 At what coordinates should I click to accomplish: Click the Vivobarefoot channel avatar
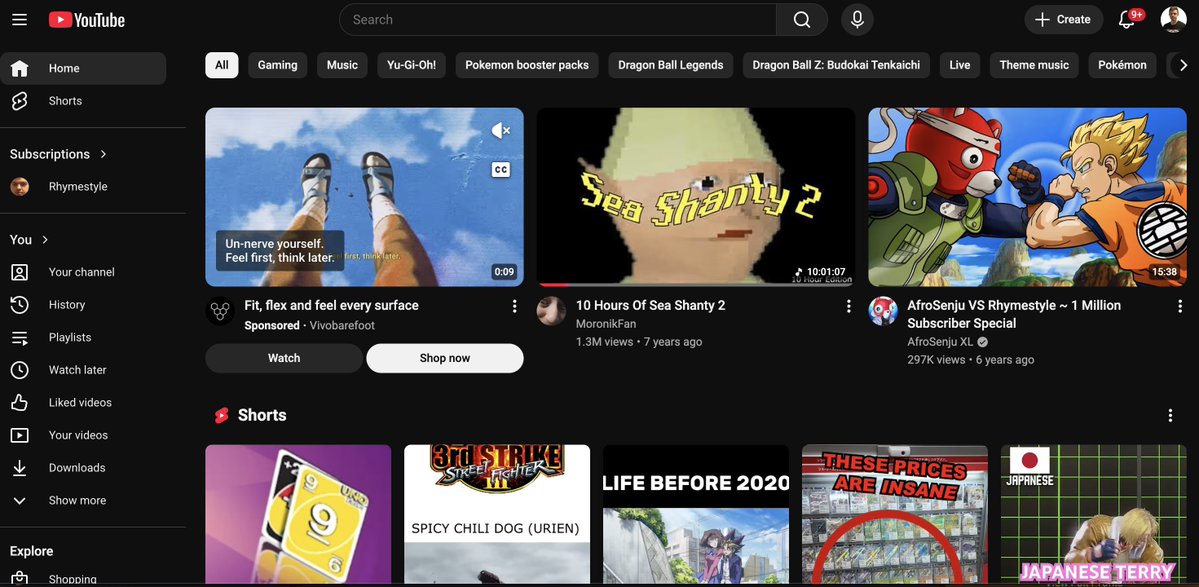(x=220, y=311)
